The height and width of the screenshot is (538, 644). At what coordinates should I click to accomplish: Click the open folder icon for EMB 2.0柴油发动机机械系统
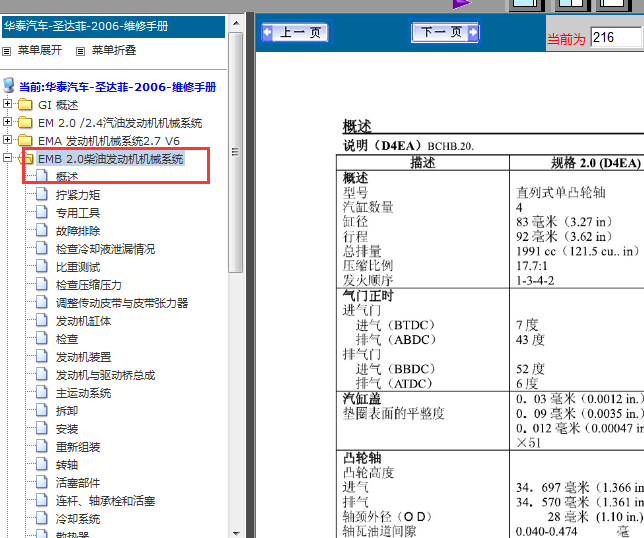click(x=25, y=158)
